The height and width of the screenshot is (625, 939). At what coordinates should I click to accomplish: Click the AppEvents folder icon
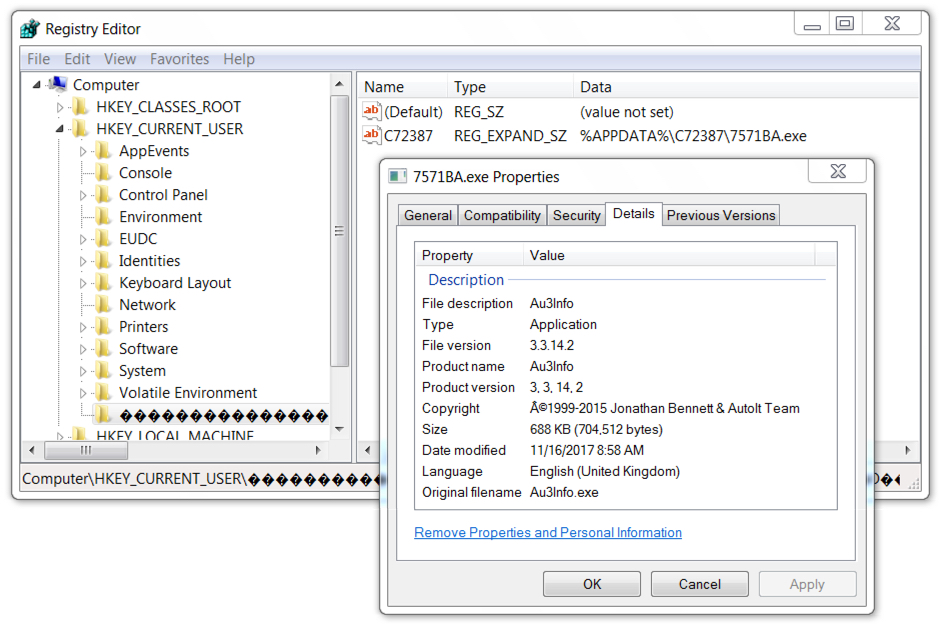103,151
